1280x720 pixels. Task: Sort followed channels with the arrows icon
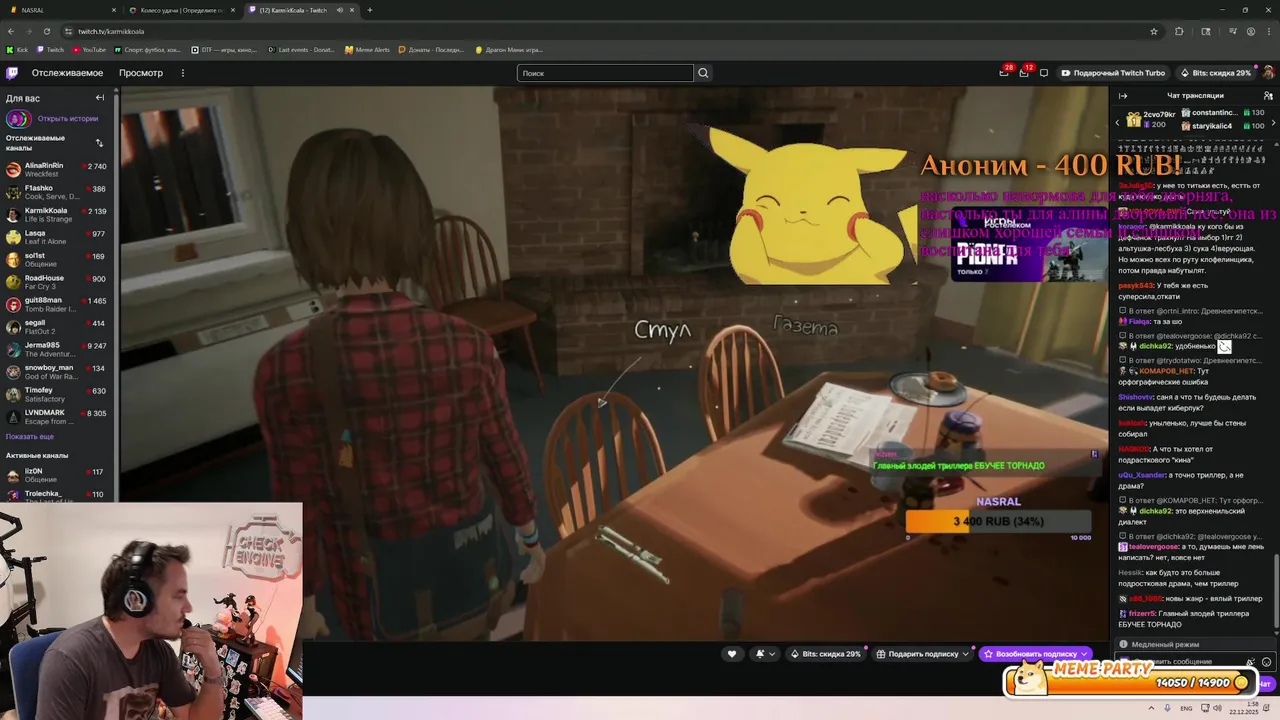point(99,143)
